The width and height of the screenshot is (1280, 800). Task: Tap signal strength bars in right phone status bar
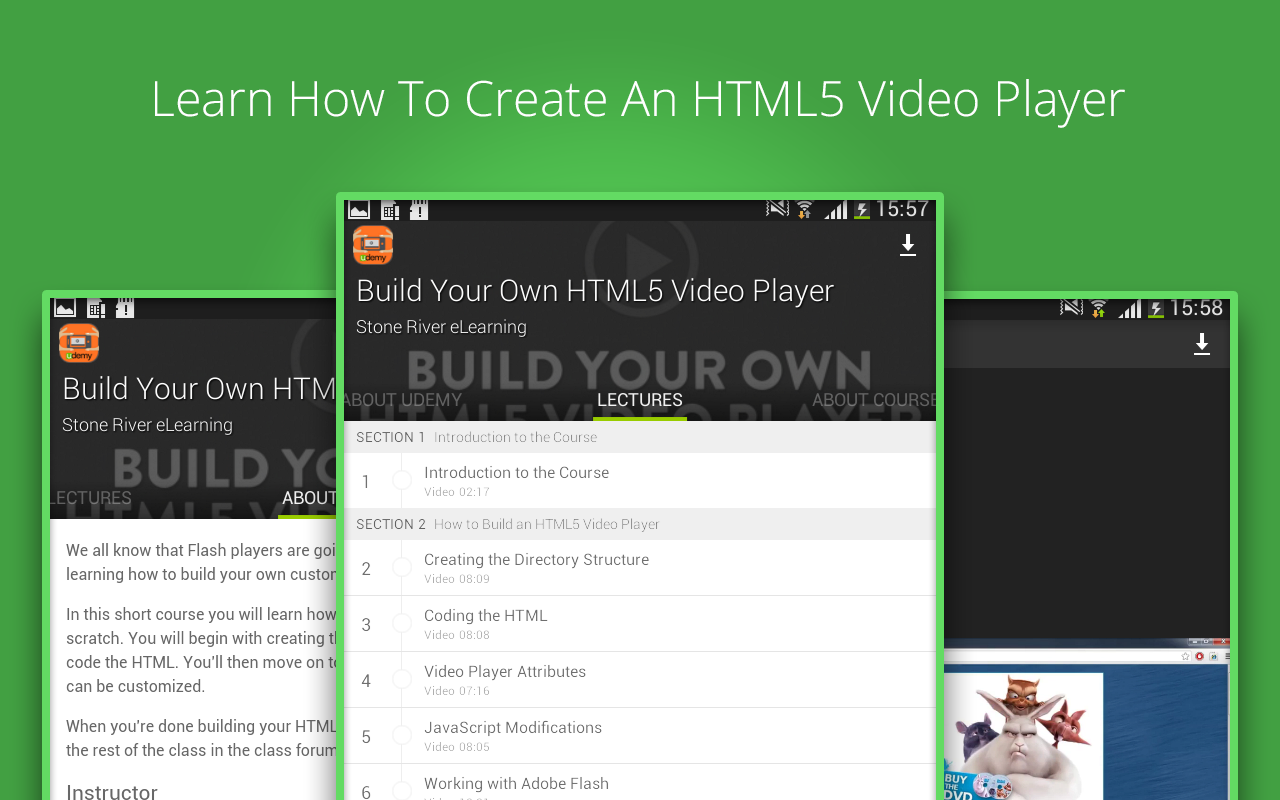1129,308
